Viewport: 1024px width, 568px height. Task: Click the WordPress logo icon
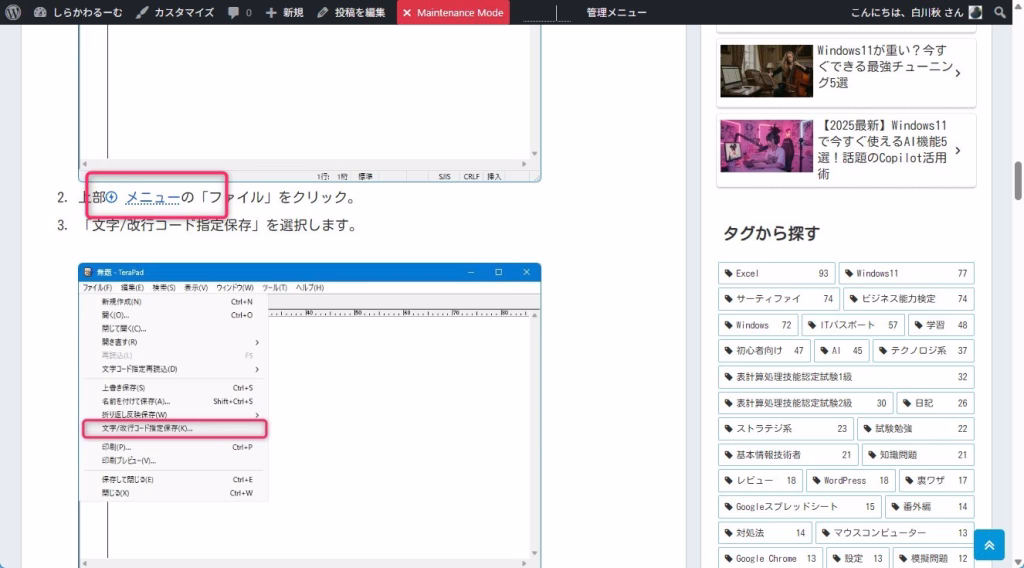click(x=13, y=12)
